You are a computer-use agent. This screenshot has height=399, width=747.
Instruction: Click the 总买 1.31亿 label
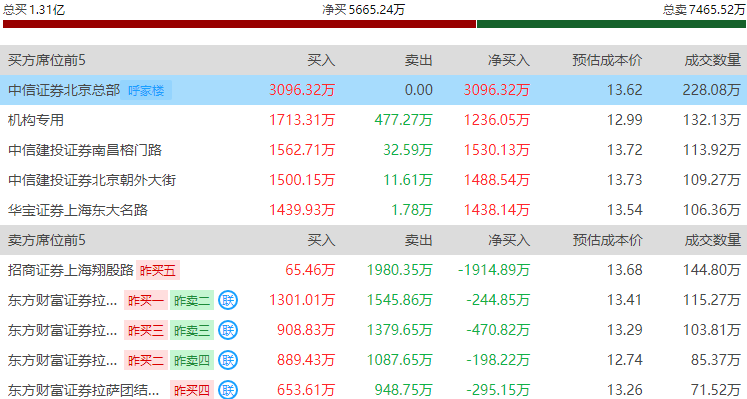click(34, 9)
